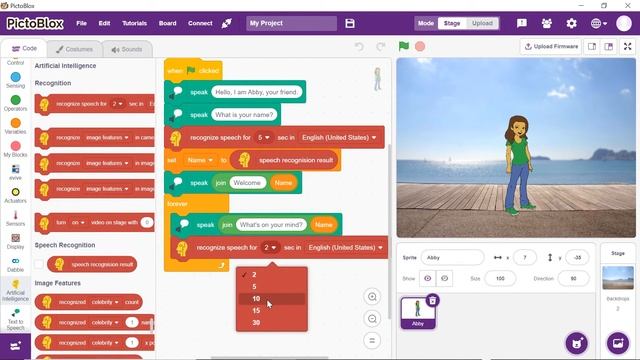
Task: Undo the last action
Action: tap(359, 47)
